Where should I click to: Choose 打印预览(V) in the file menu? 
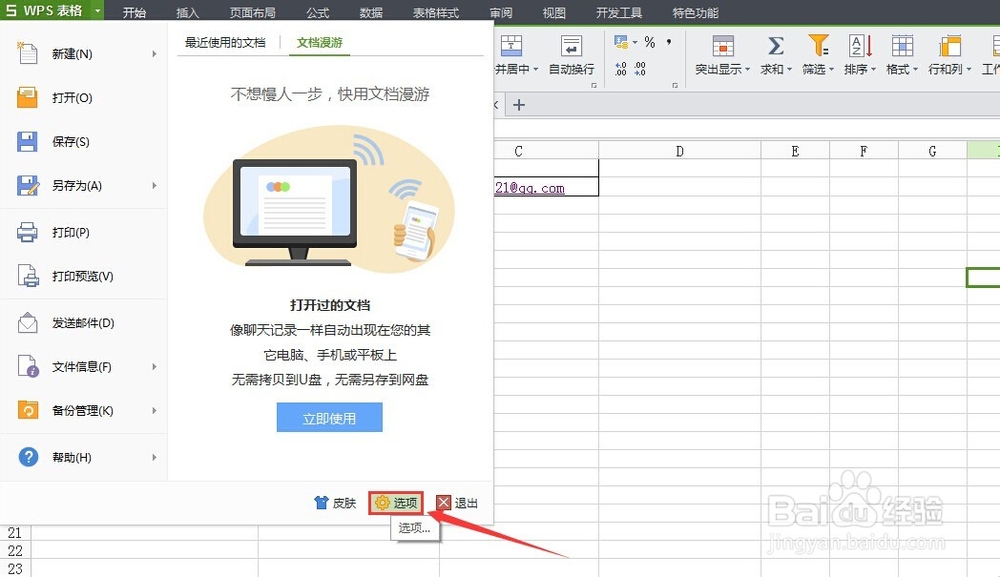point(84,276)
